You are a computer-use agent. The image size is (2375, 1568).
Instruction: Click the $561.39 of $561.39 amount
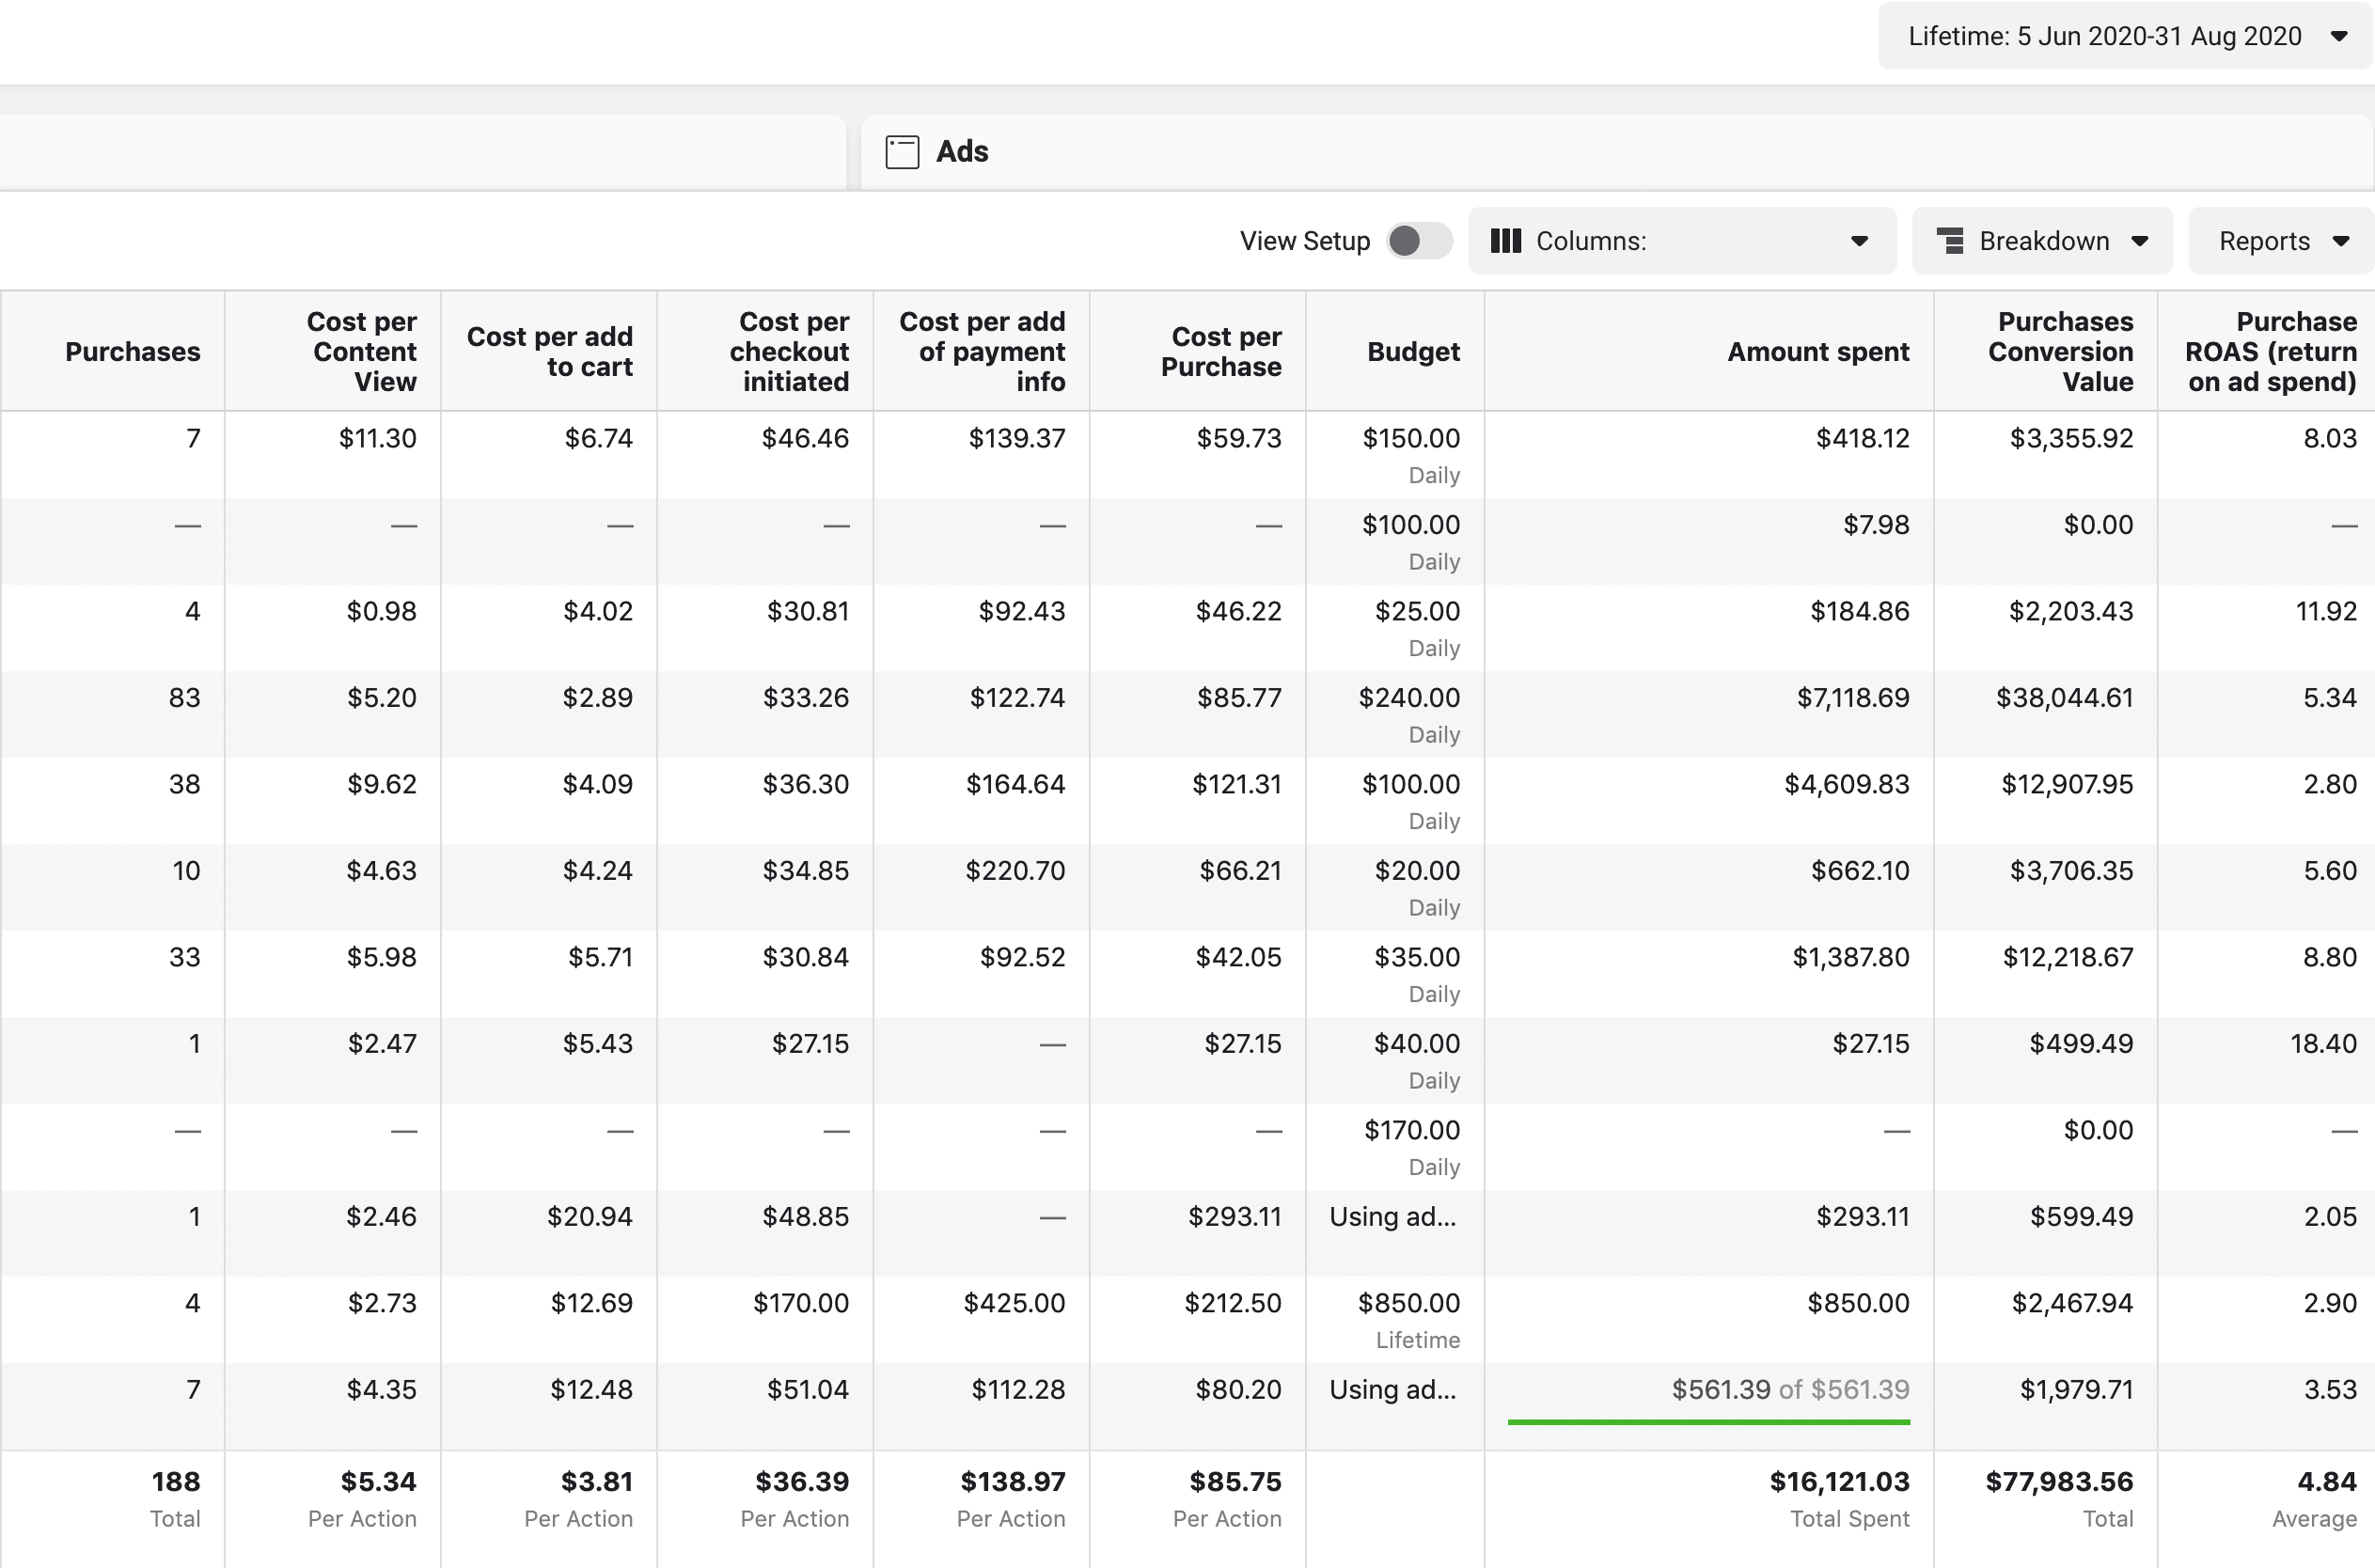pyautogui.click(x=1790, y=1389)
